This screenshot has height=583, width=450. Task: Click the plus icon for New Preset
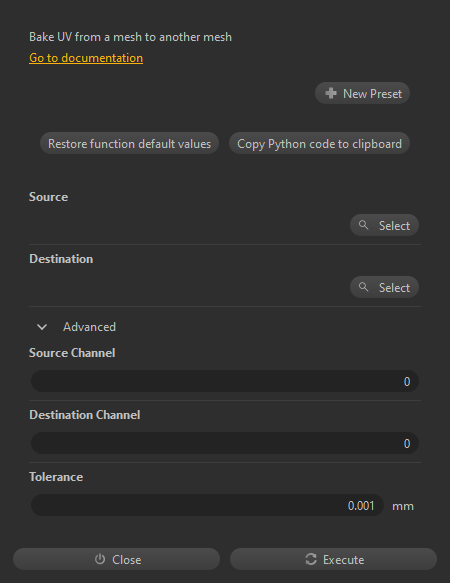coord(331,93)
